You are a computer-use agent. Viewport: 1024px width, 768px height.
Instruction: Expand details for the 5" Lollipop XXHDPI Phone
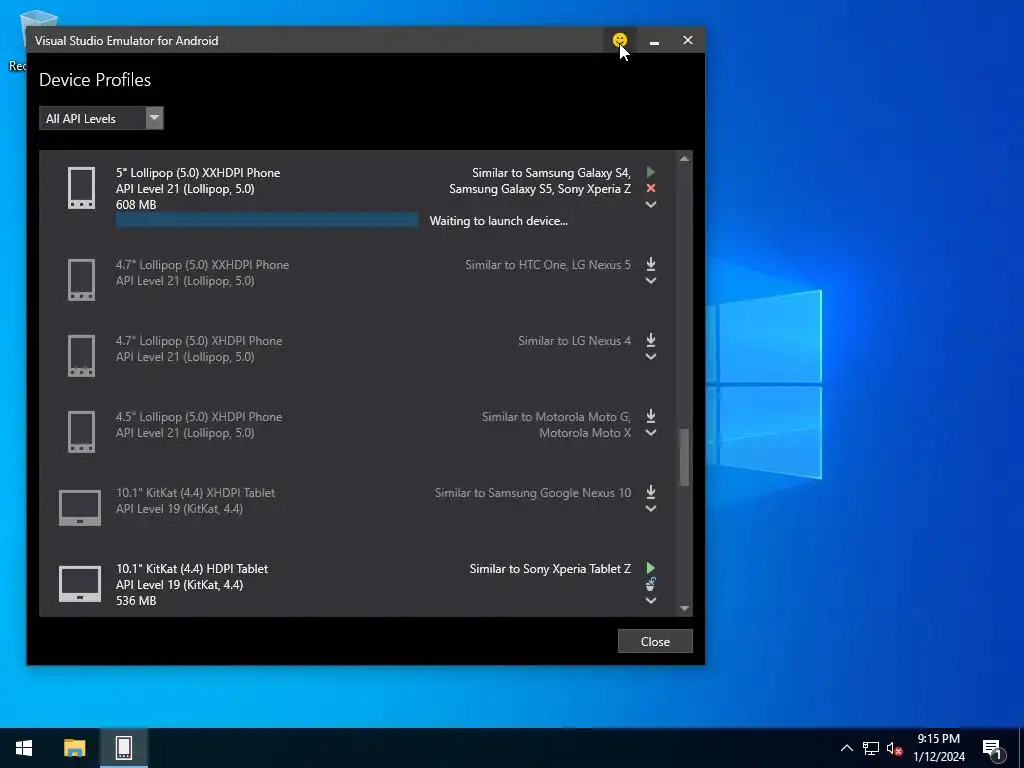[650, 204]
